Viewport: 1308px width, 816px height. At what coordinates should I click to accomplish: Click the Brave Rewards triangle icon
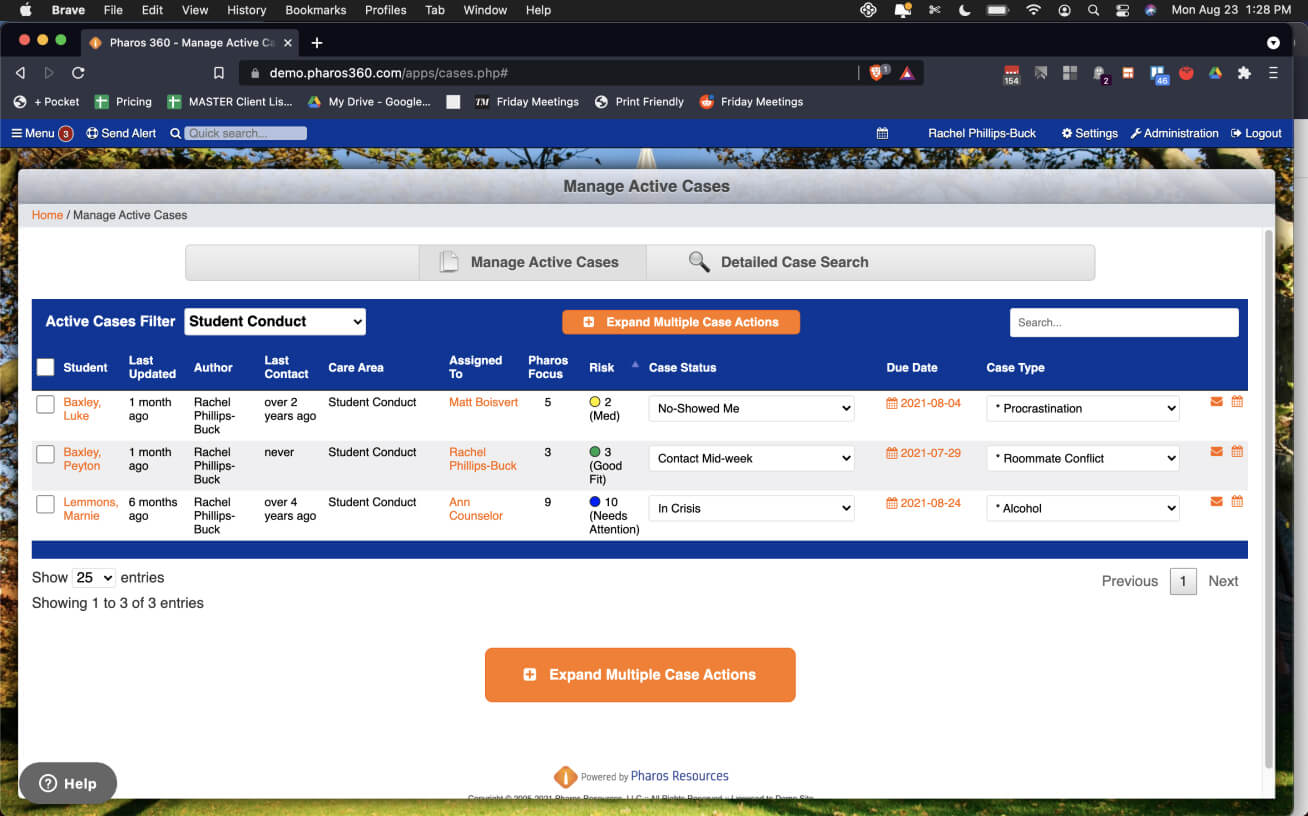[x=907, y=73]
